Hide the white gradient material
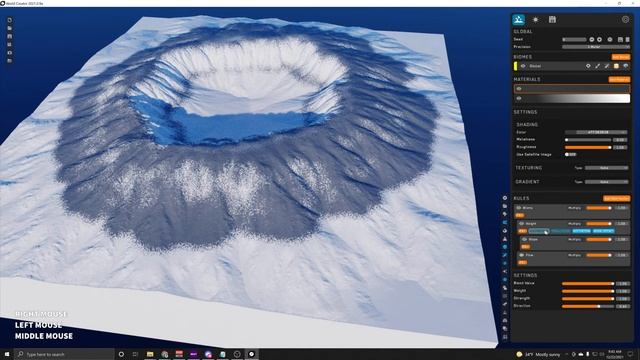 [x=519, y=98]
